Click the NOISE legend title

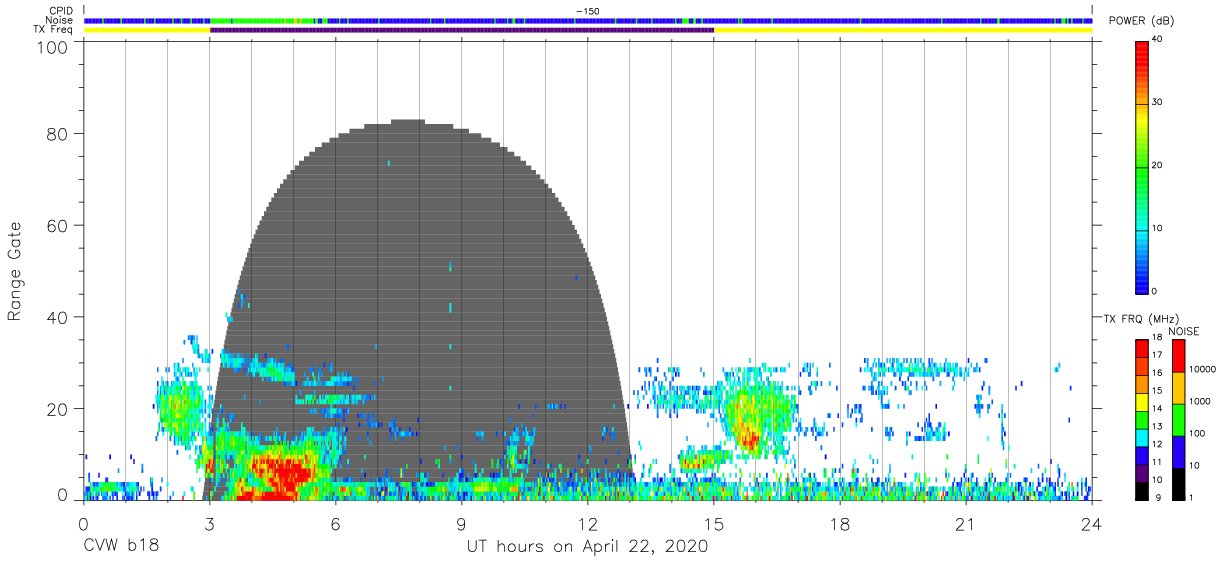[x=1183, y=332]
